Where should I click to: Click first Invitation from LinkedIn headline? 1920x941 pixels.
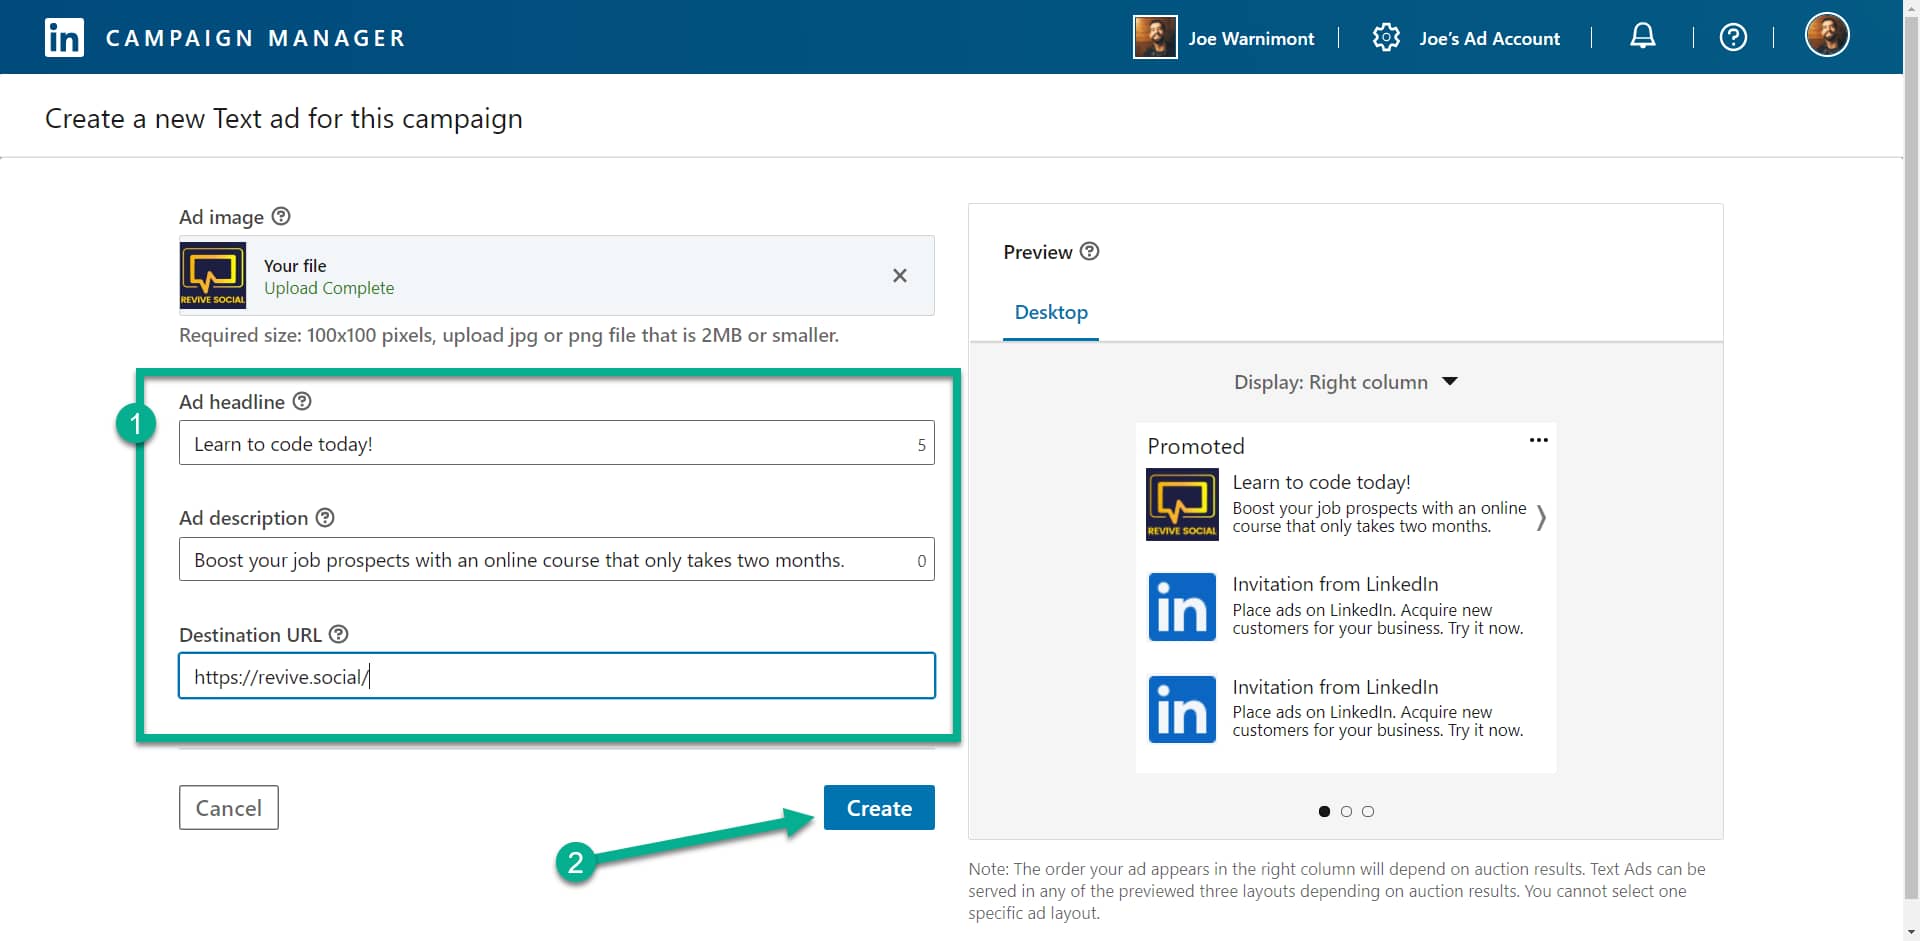pyautogui.click(x=1335, y=584)
